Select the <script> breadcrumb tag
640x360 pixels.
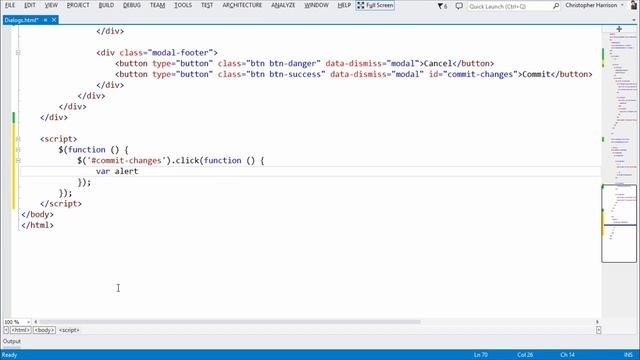[x=69, y=330]
